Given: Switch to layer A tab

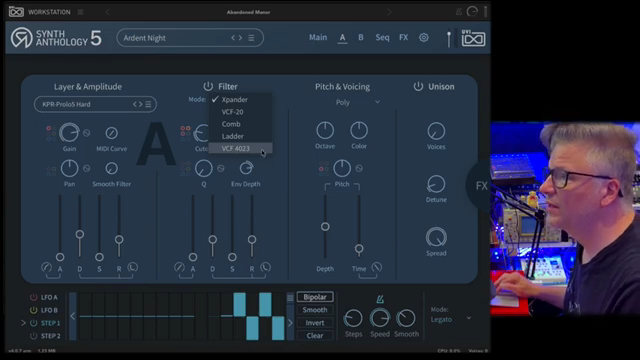Looking at the screenshot, I should point(342,38).
